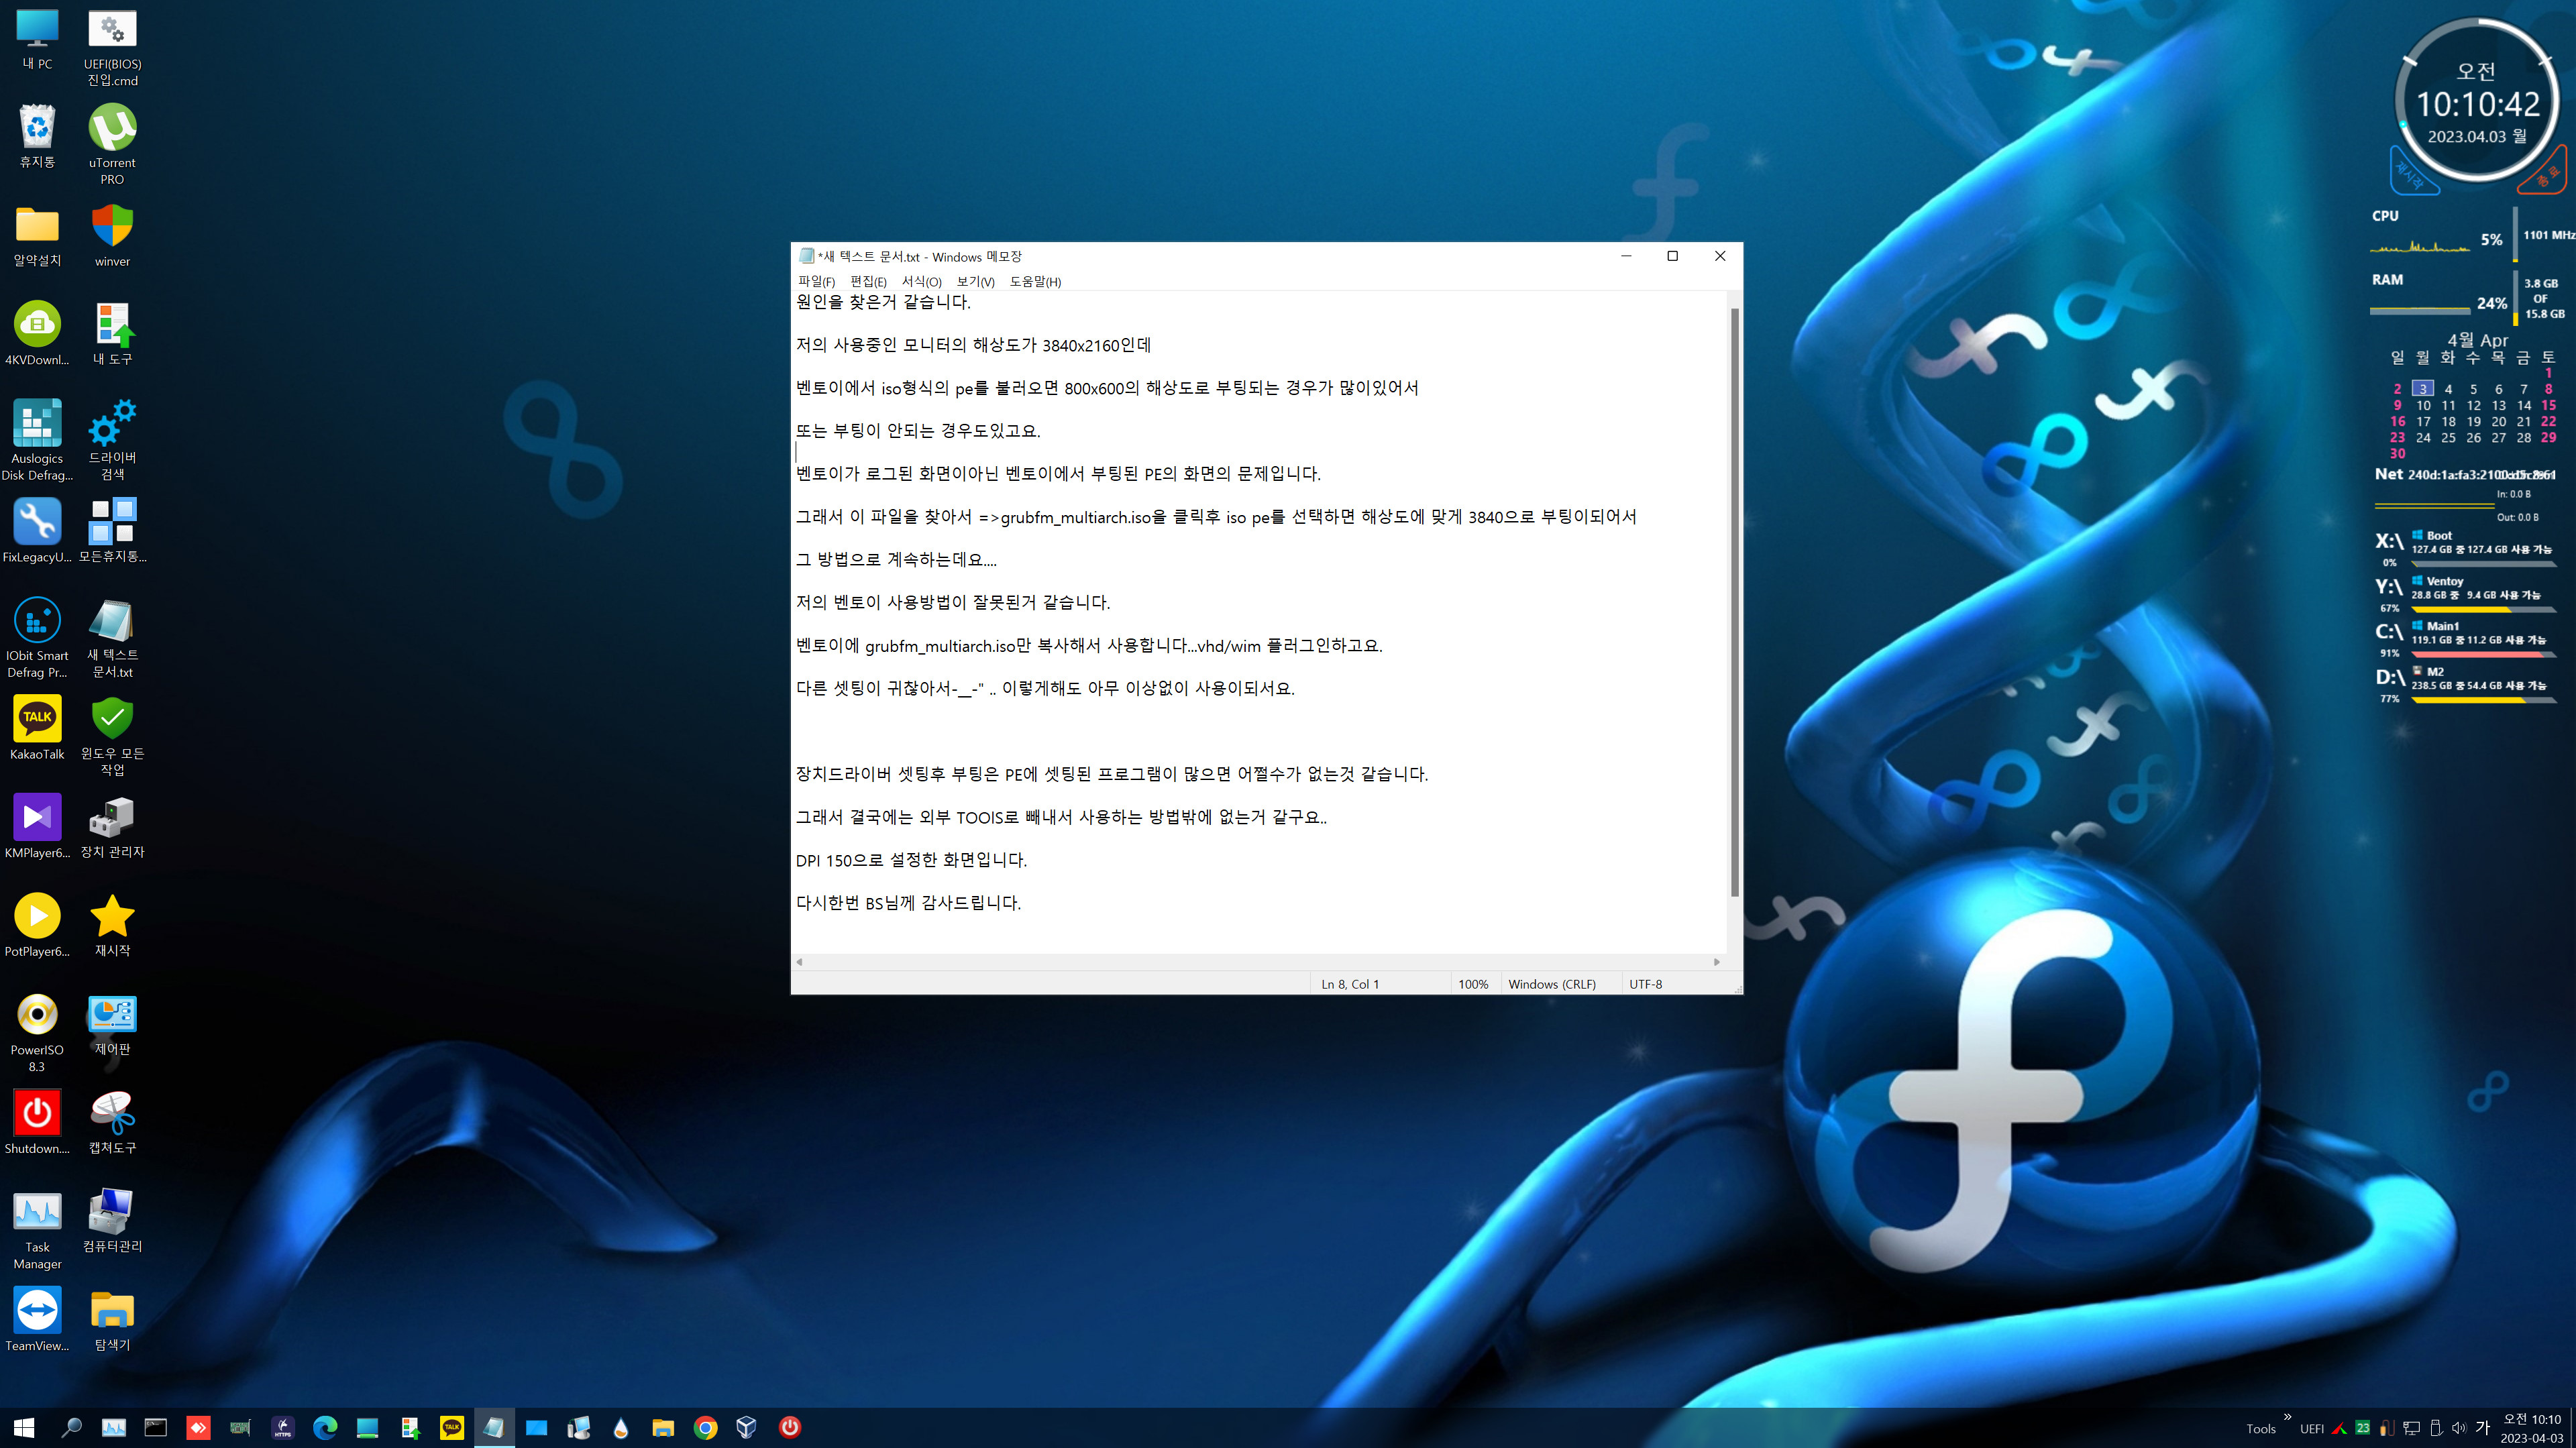Select the 재시작 star icon

pos(112,926)
